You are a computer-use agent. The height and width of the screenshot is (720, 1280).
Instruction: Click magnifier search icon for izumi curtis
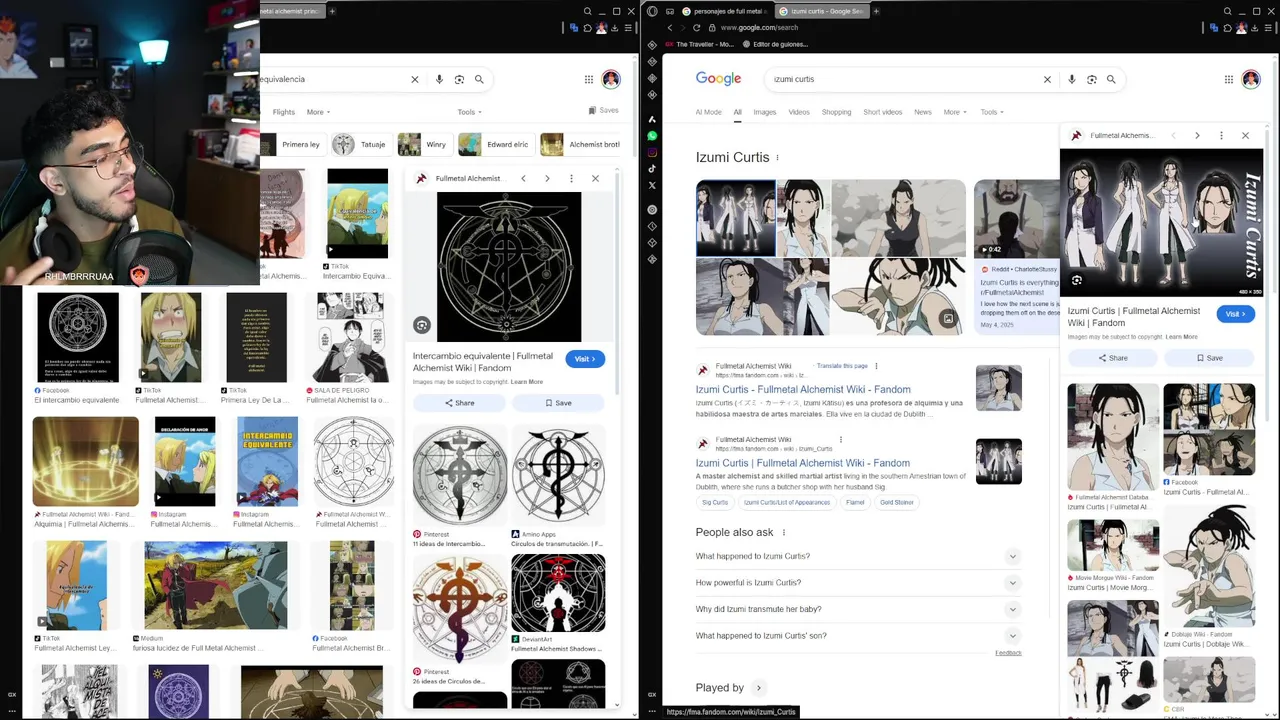click(x=1111, y=79)
